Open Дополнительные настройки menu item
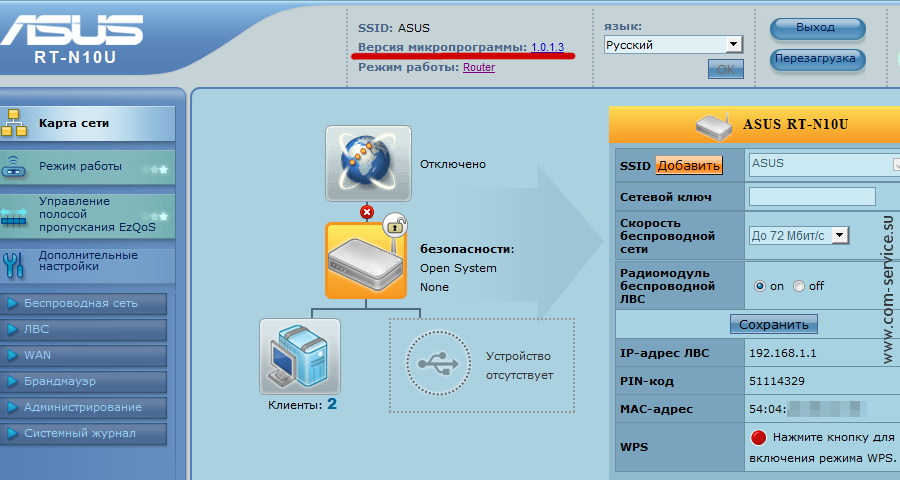The width and height of the screenshot is (900, 480). (87, 264)
